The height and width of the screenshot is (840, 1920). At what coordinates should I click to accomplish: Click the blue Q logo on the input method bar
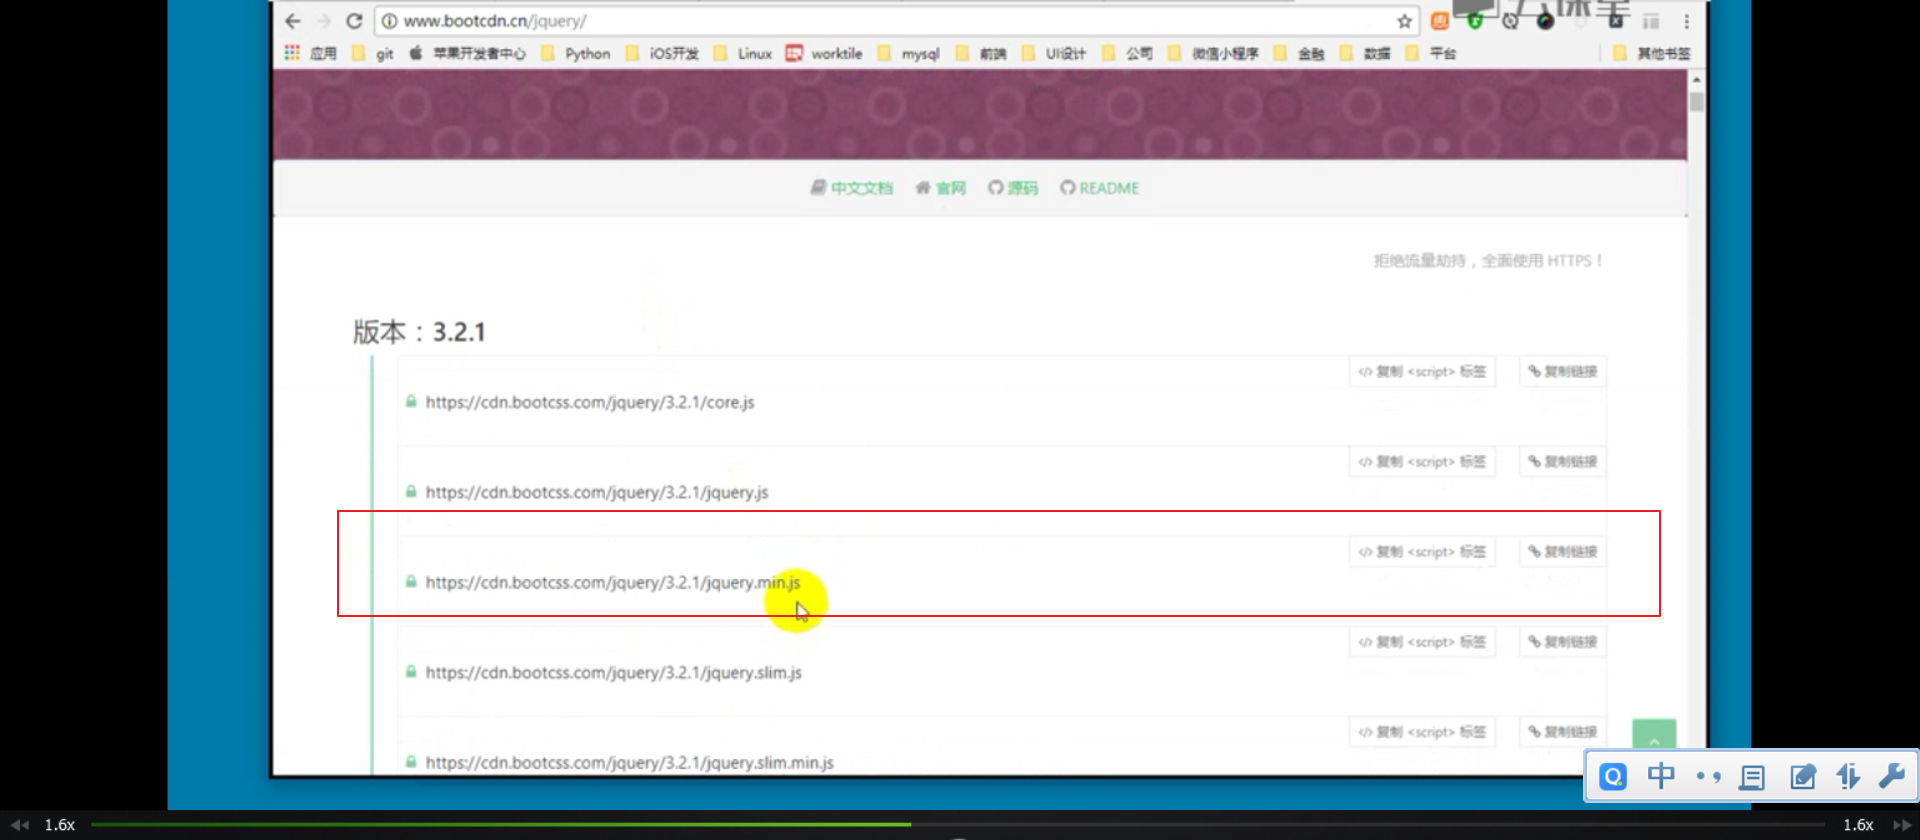point(1613,777)
